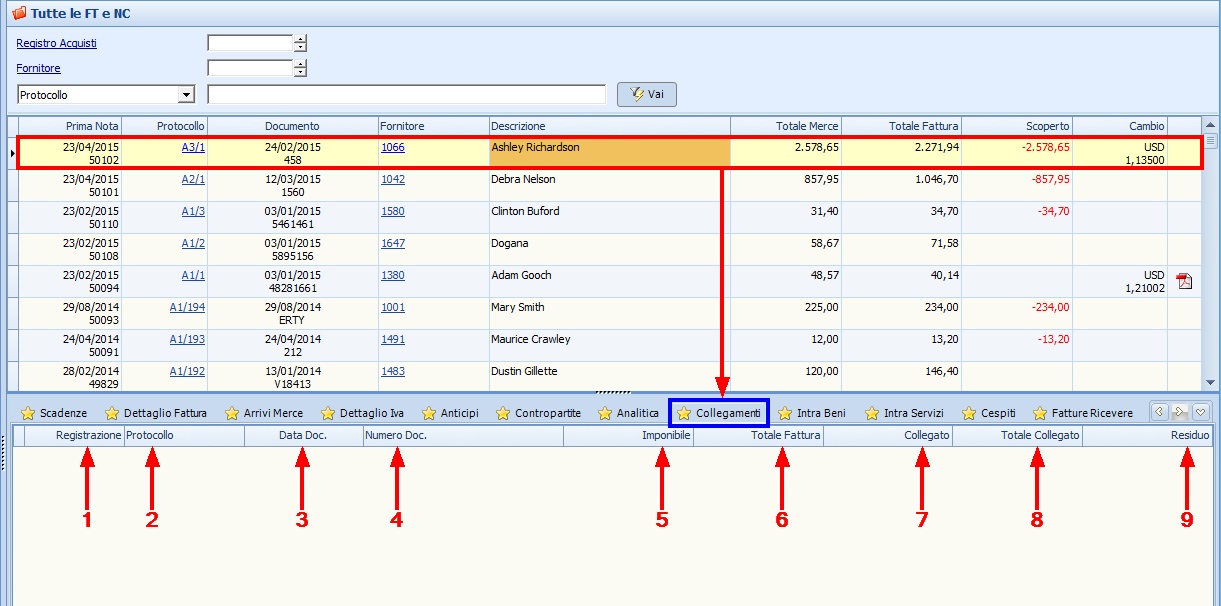
Task: Open the Arrivi Merce tab
Action: pyautogui.click(x=273, y=413)
